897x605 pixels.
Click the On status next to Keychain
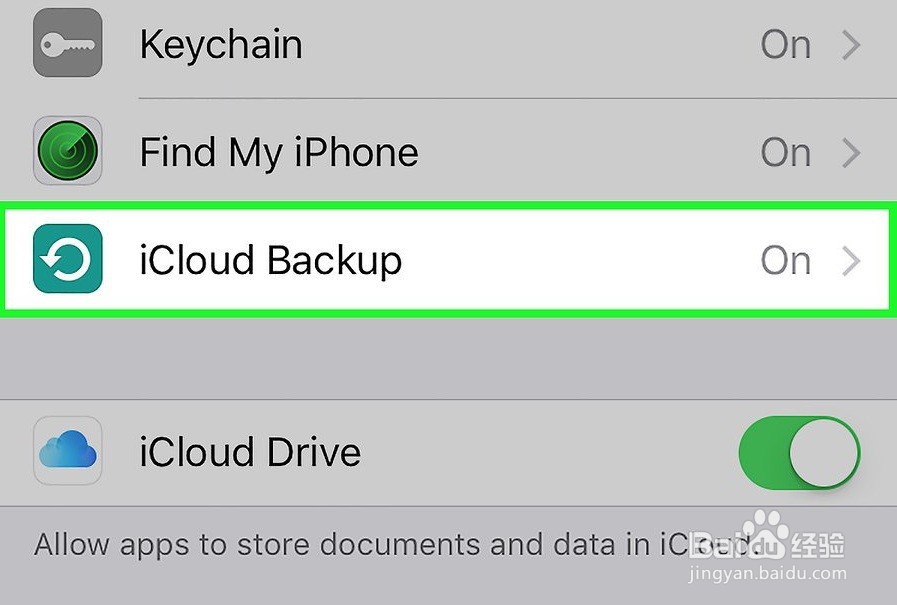click(785, 45)
